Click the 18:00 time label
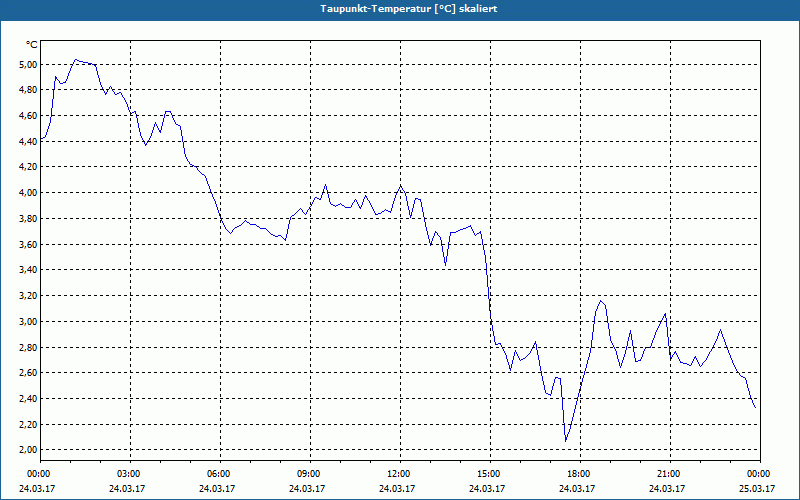The height and width of the screenshot is (500, 800). 580,474
